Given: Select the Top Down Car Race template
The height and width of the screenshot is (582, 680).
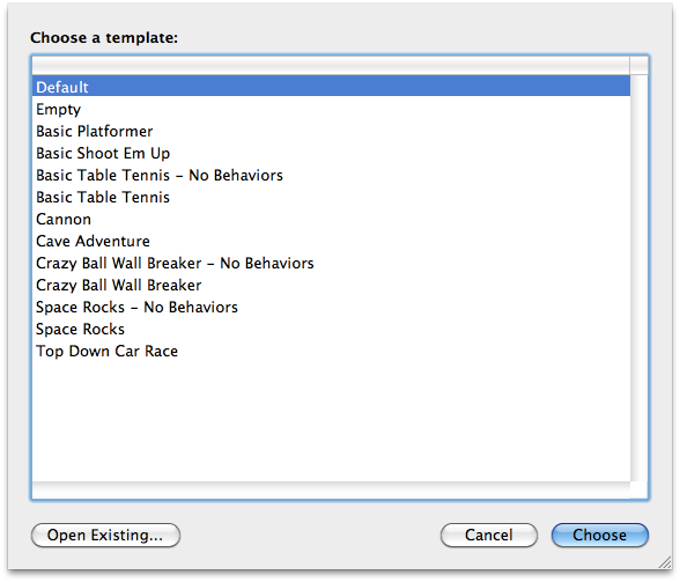Looking at the screenshot, I should coord(107,352).
